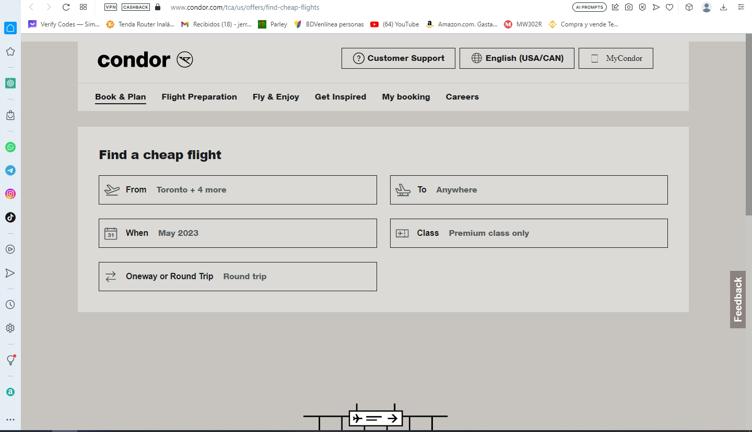Open ChatGPT icon in sidebar

(x=10, y=83)
